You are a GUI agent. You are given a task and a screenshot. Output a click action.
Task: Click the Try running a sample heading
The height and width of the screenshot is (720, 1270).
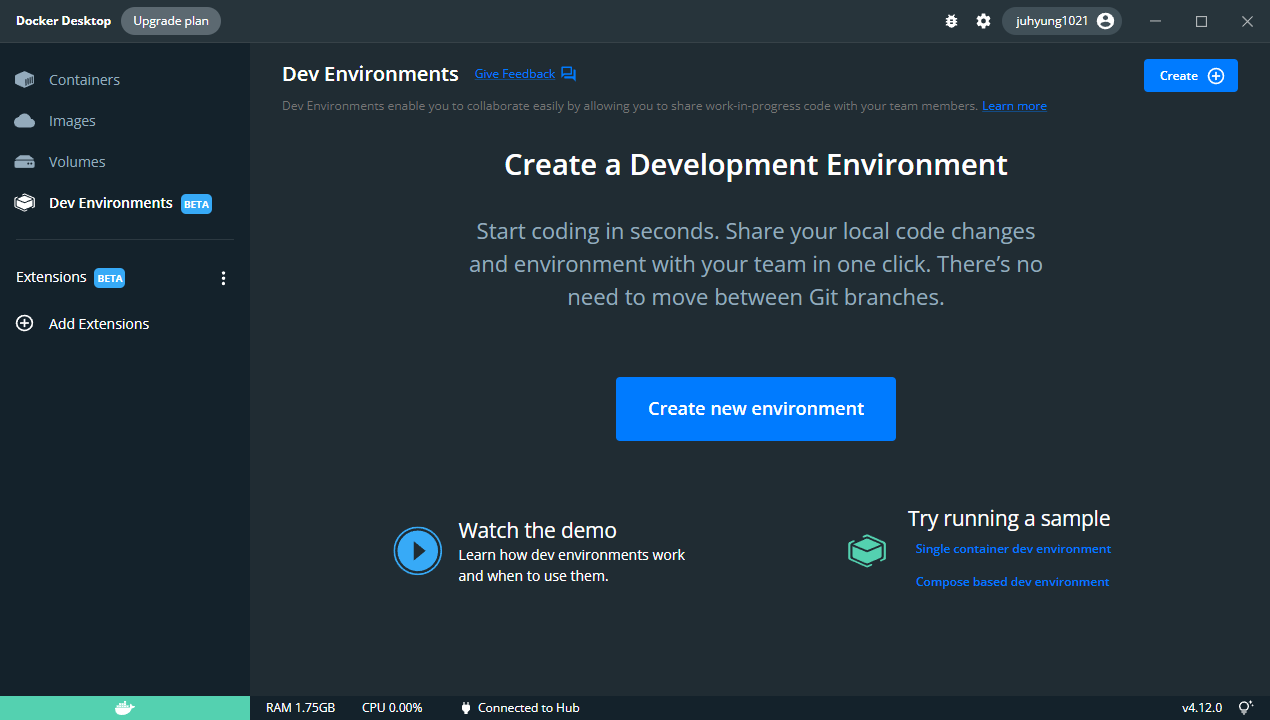(1009, 518)
